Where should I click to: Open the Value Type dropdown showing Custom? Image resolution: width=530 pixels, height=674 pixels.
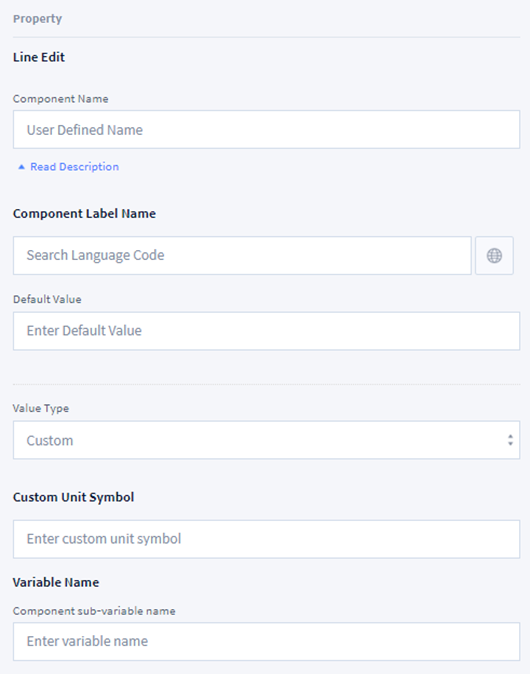[x=266, y=440]
